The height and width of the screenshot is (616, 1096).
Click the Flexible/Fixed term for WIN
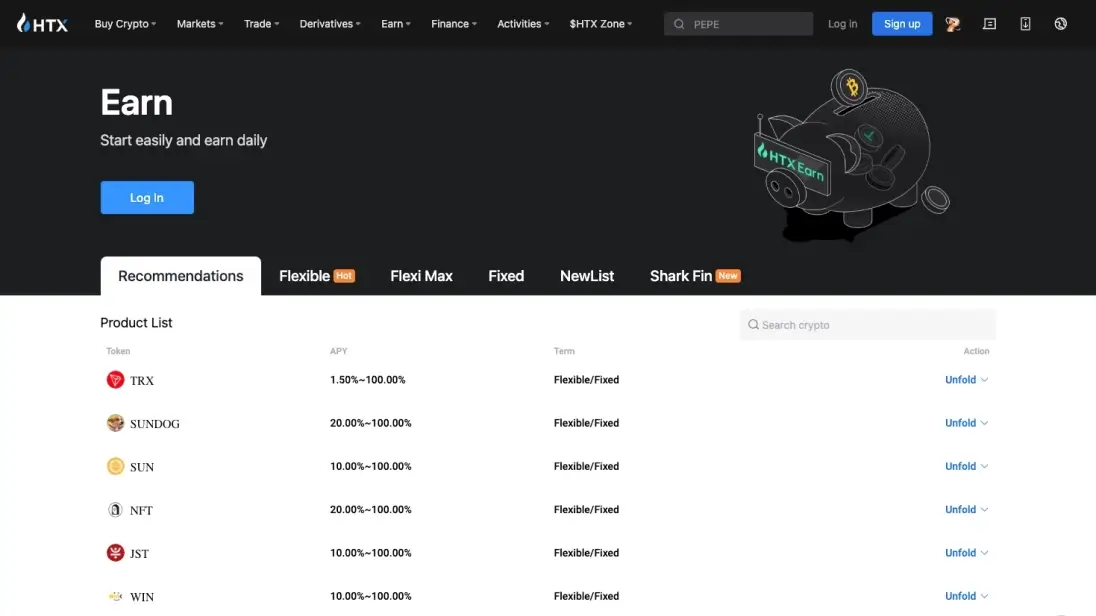click(x=586, y=596)
